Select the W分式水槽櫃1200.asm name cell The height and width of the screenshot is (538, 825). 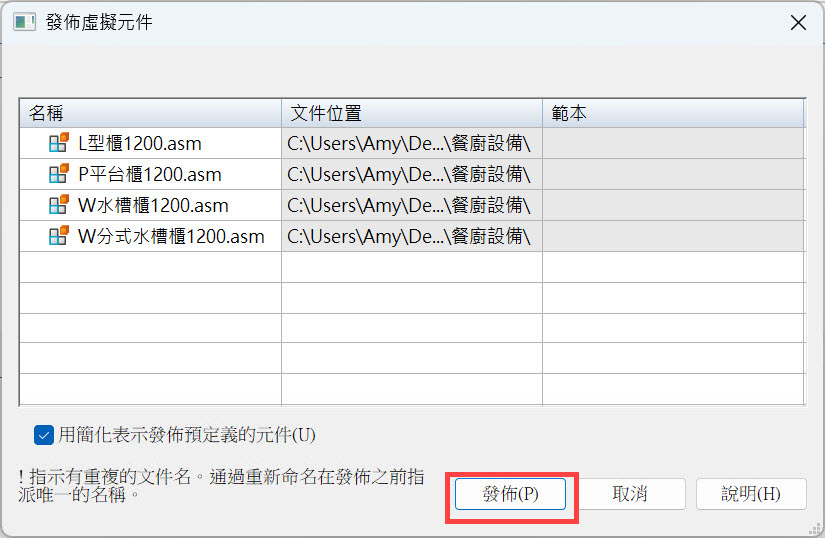(x=170, y=236)
